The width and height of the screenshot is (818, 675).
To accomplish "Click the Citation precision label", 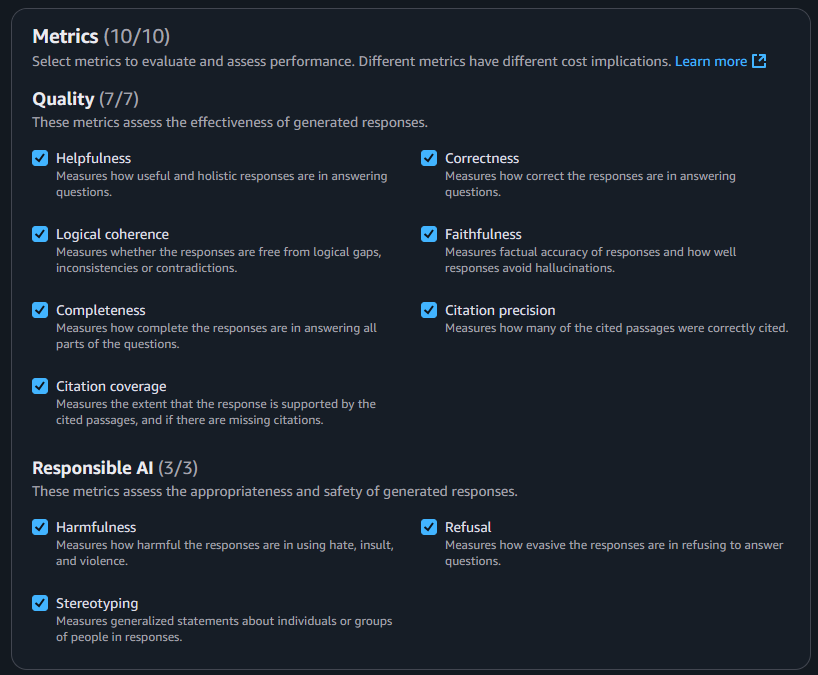I will 500,310.
